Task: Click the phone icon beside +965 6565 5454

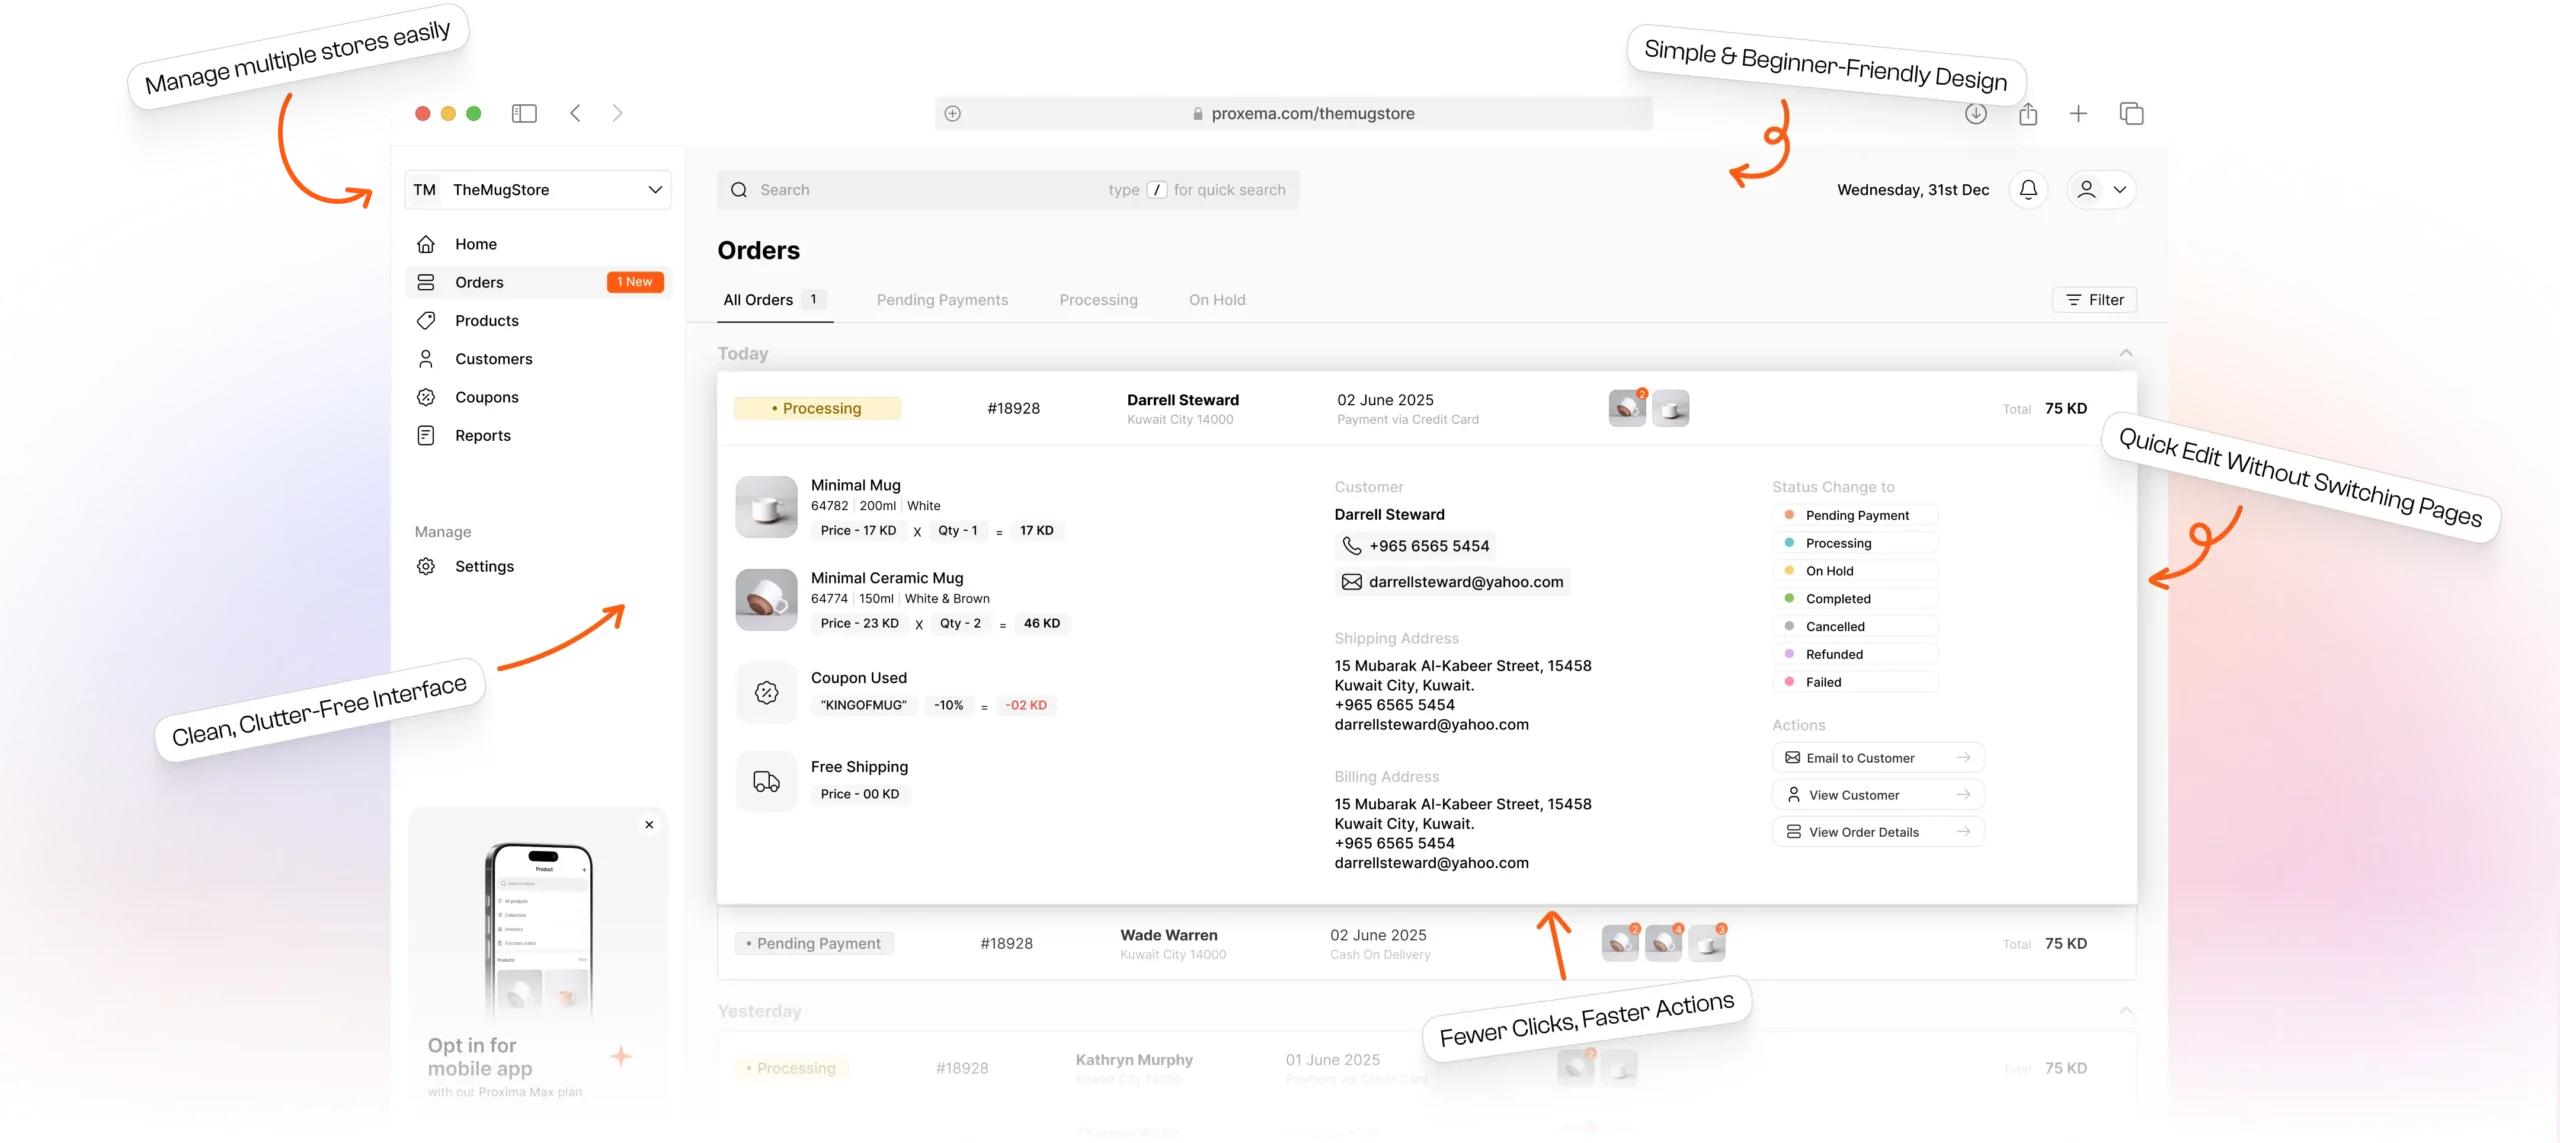Action: click(x=1352, y=546)
